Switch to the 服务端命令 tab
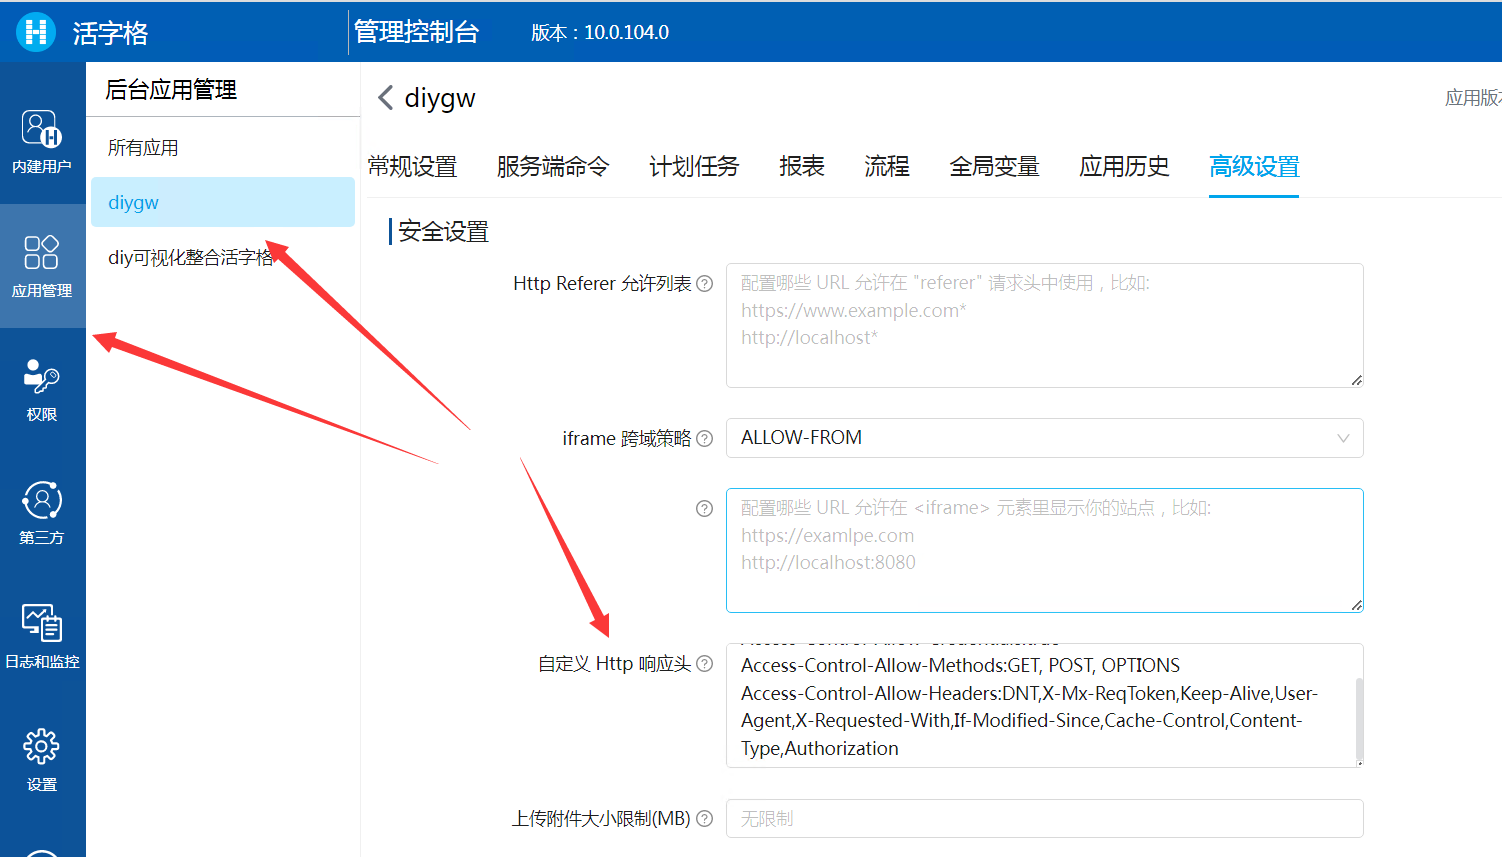The image size is (1502, 857). pyautogui.click(x=553, y=166)
